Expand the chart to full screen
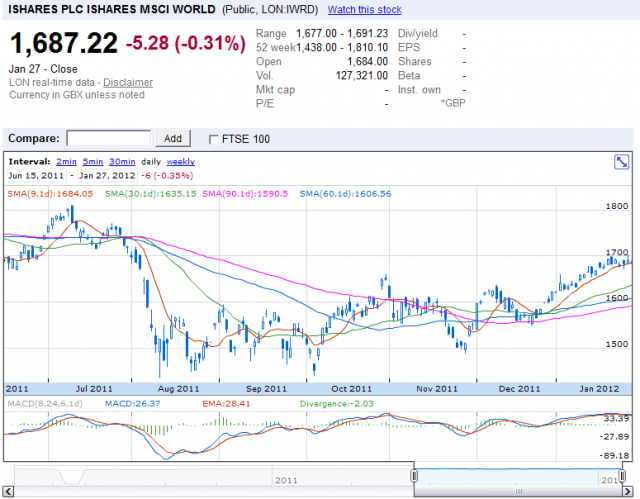This screenshot has height=499, width=640. tap(621, 162)
